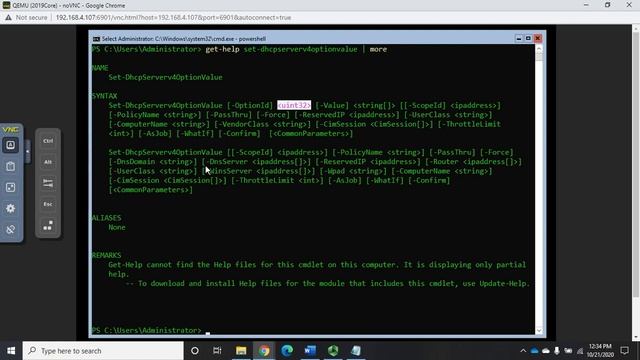Close the remote PowerShell window
Viewport: 640px width, 360px height.
click(538, 38)
